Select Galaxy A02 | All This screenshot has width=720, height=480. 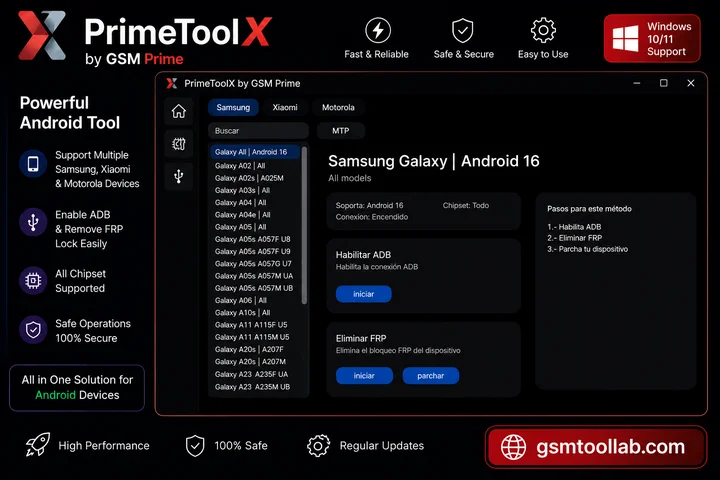(x=255, y=166)
